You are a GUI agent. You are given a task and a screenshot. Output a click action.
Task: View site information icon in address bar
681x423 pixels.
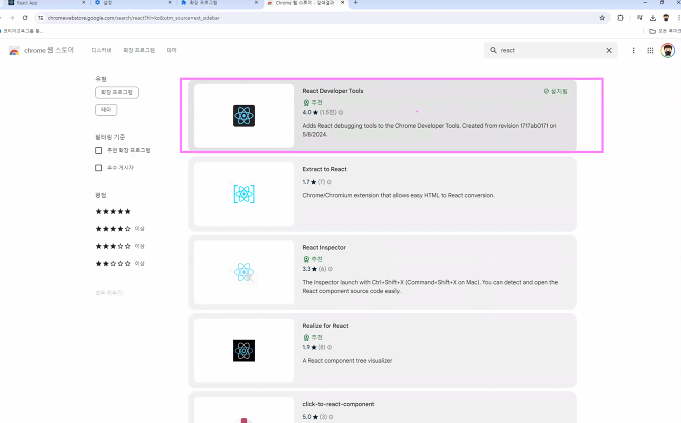(x=40, y=18)
